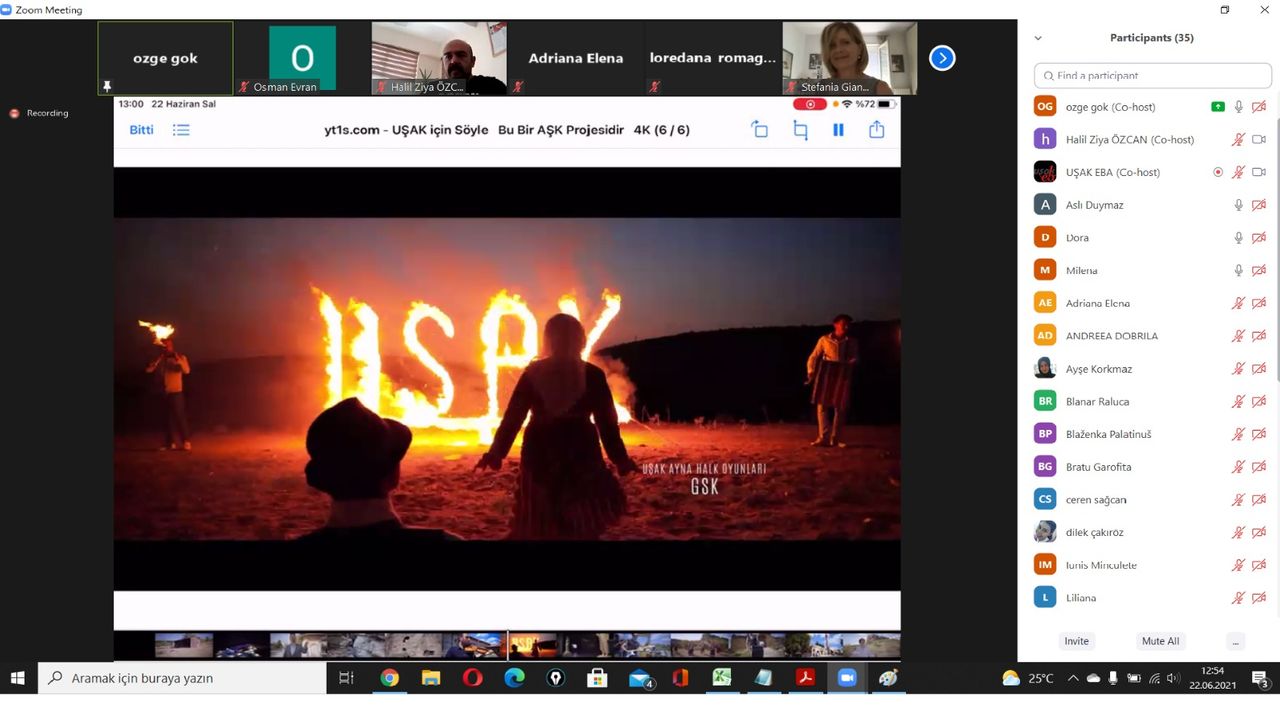Open Adobe Acrobat from the taskbar
Image resolution: width=1280 pixels, height=720 pixels.
[x=805, y=678]
